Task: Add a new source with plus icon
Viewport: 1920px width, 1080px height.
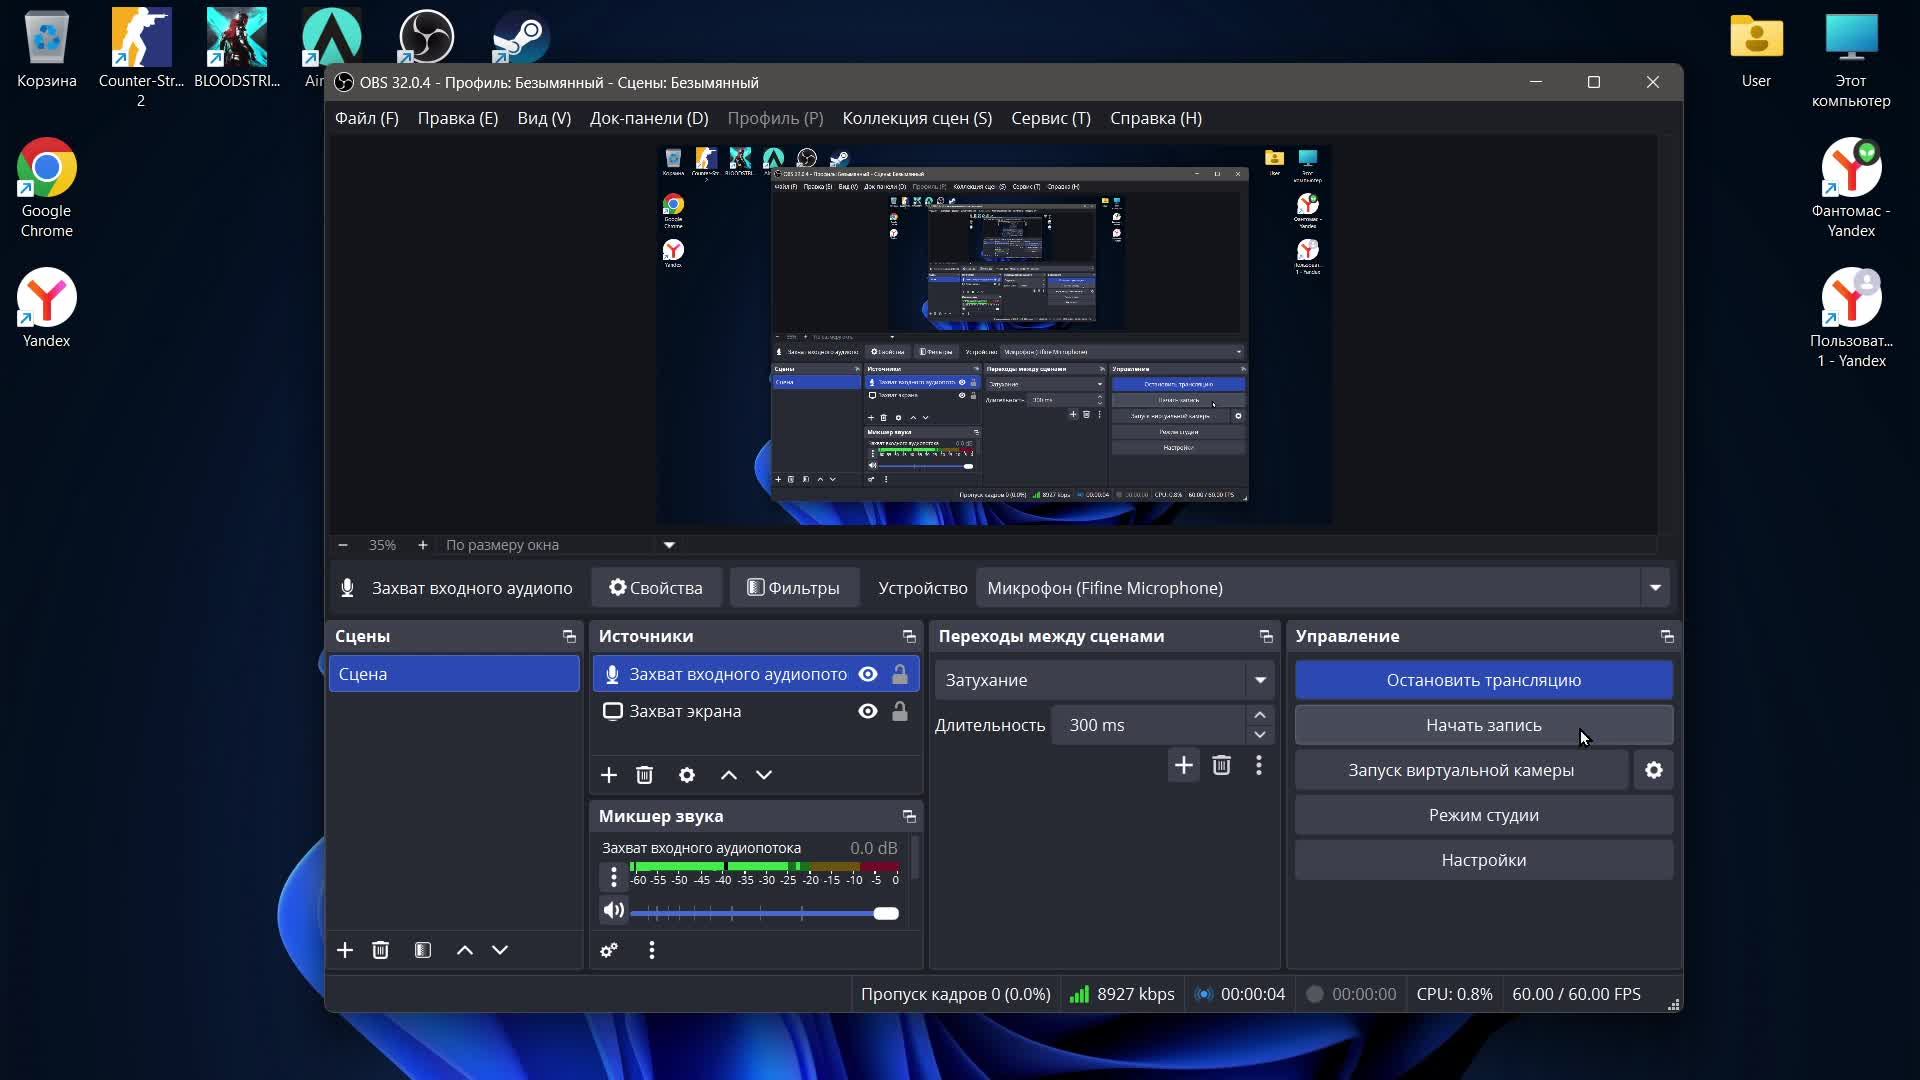Action: 608,775
